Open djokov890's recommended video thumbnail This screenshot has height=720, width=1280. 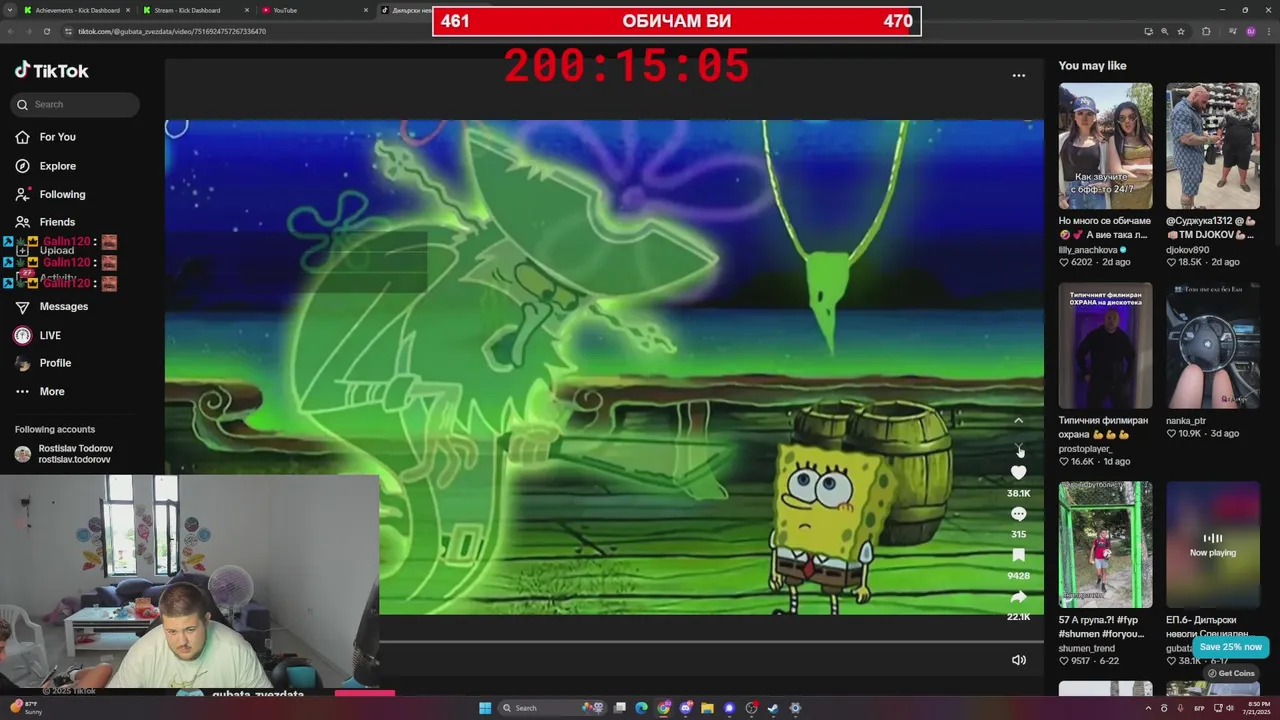coord(1212,146)
